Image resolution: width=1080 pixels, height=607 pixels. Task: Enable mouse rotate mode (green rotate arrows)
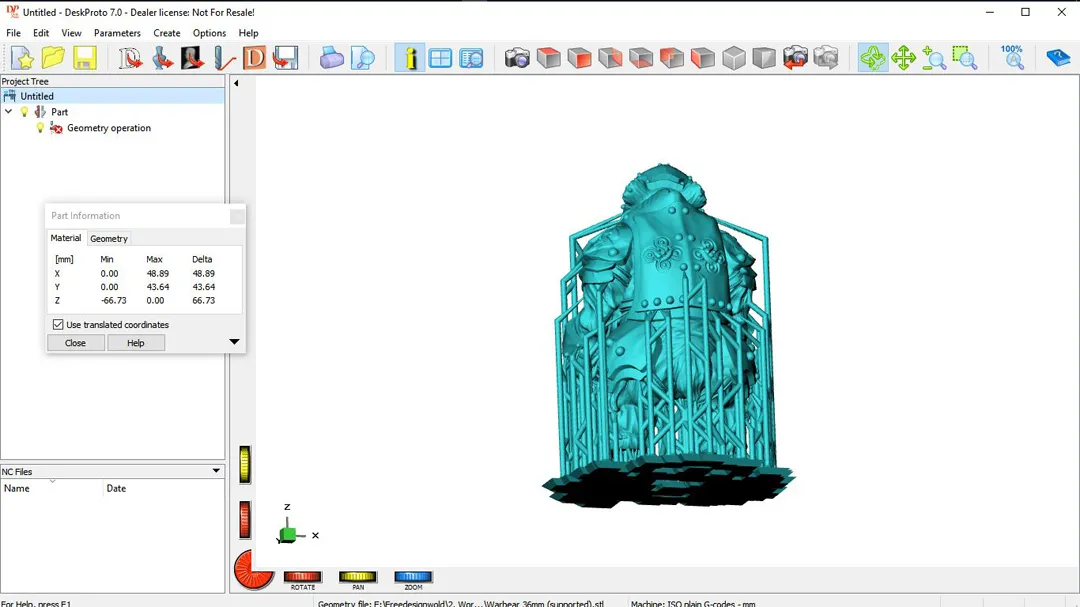click(x=873, y=58)
